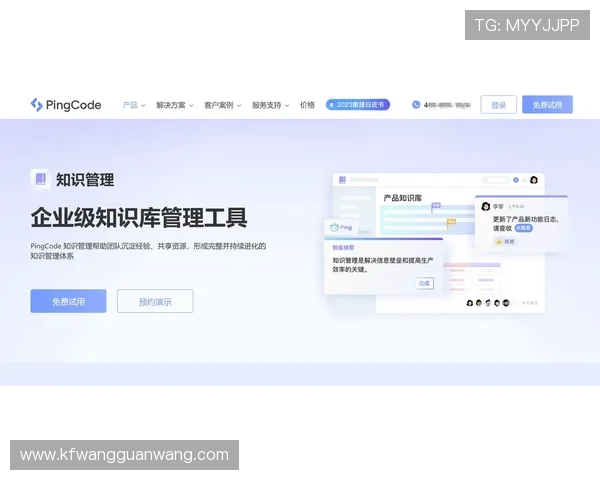Click the hero 免费试用 button
The height and width of the screenshot is (480, 600).
(x=68, y=301)
